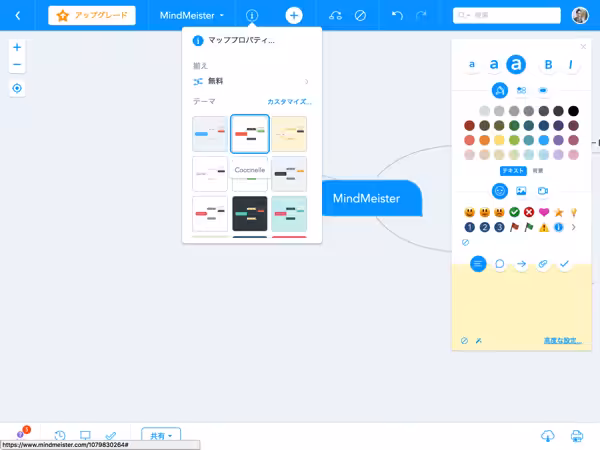
Task: Click the delete circle-slash toolbar icon
Action: pyautogui.click(x=360, y=15)
